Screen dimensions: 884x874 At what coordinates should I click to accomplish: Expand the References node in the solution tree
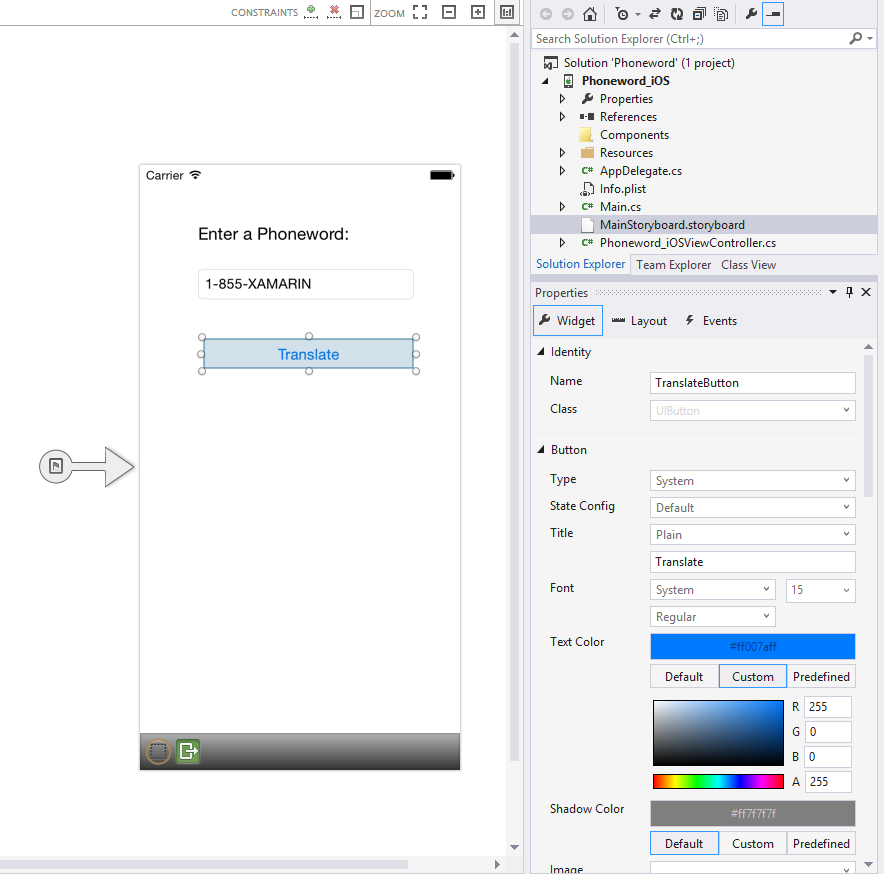563,117
